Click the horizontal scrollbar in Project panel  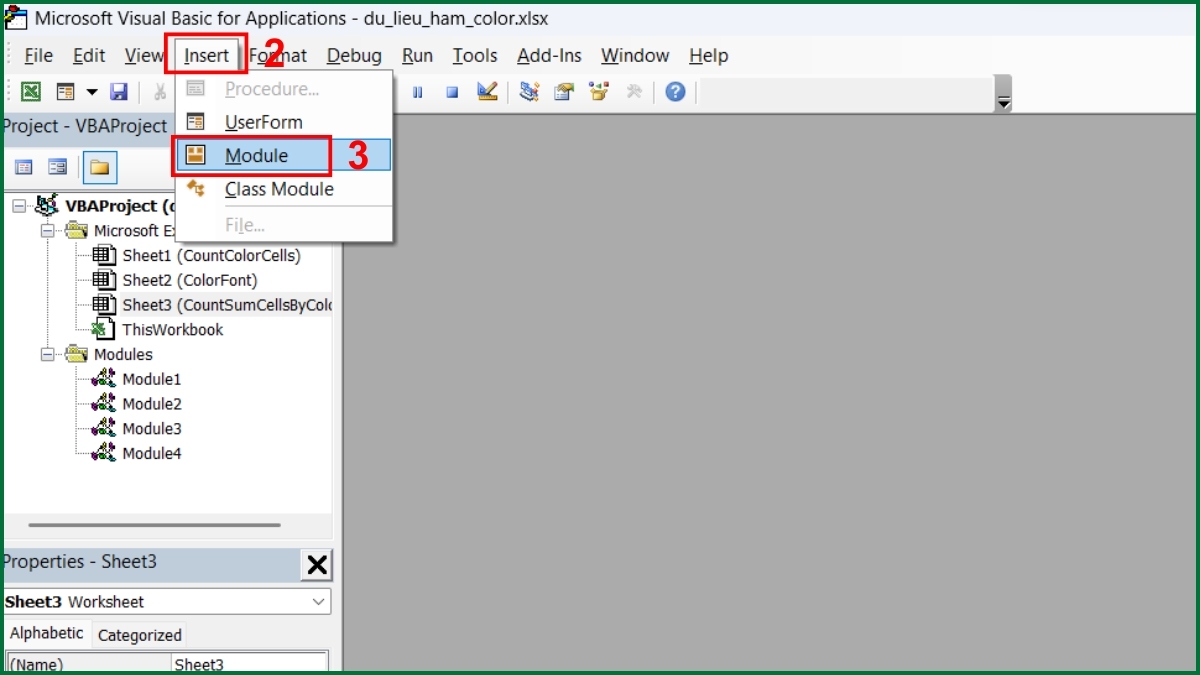152,524
